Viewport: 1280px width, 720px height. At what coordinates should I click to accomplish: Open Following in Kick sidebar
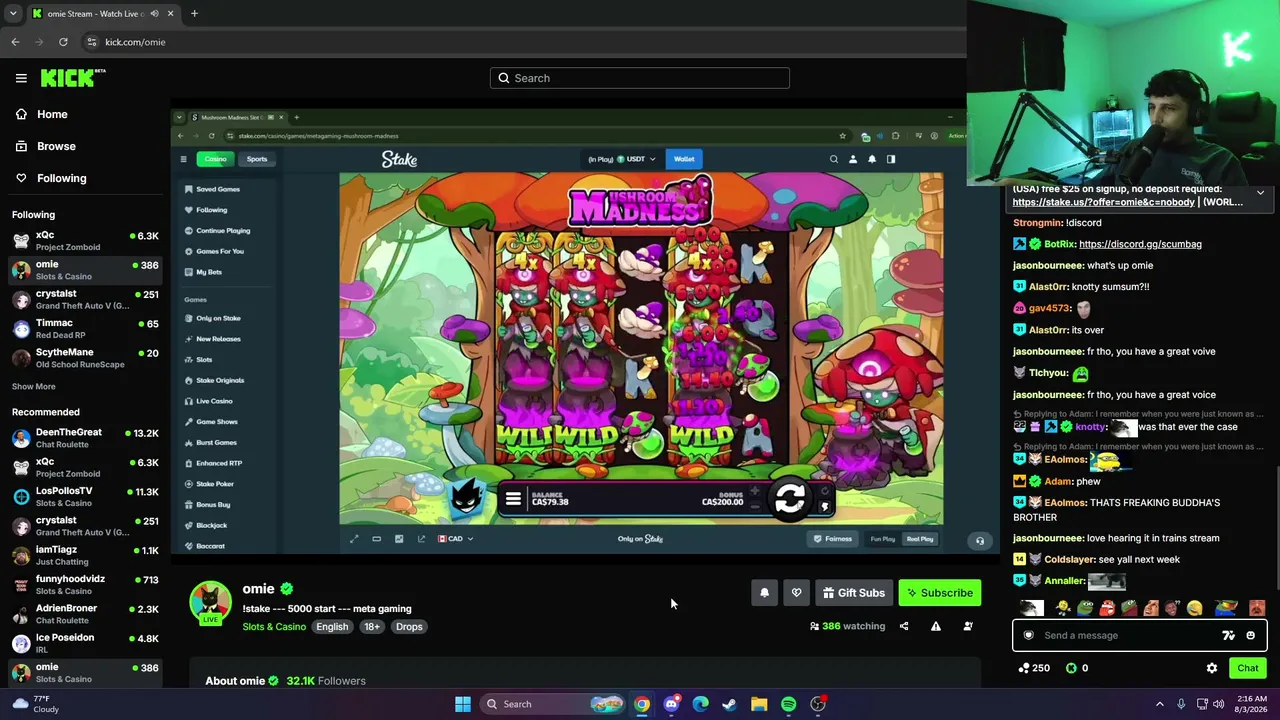(62, 178)
